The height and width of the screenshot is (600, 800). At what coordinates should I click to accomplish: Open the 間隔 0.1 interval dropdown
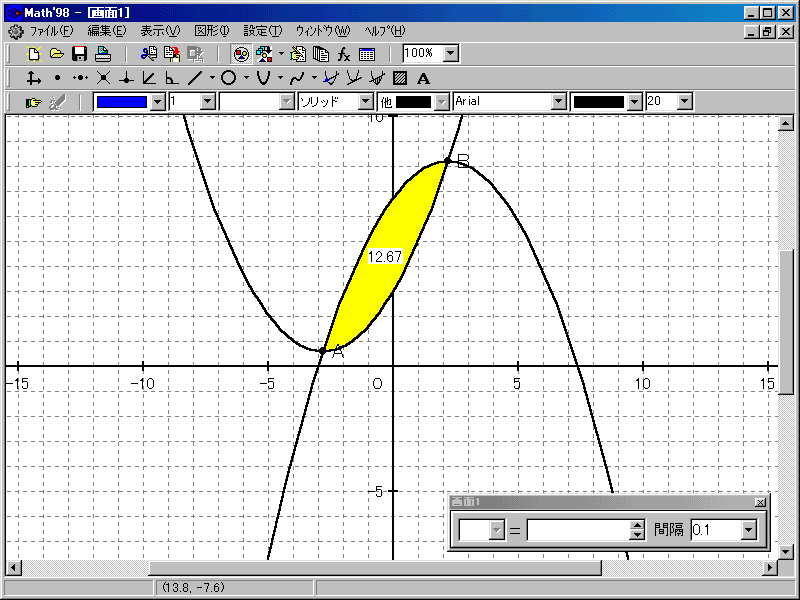point(749,530)
